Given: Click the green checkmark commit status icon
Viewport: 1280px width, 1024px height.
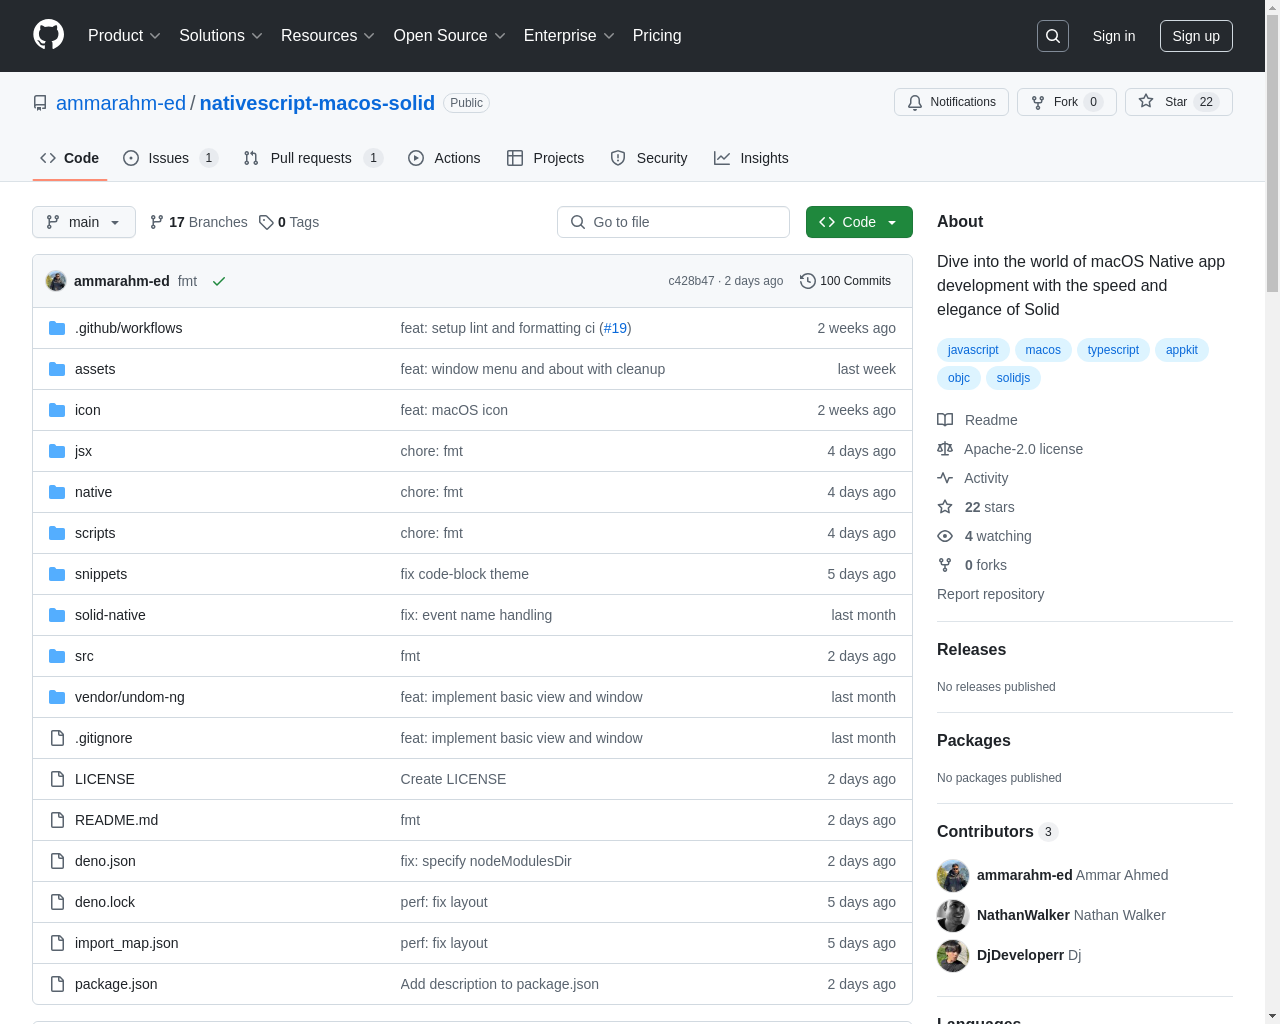Looking at the screenshot, I should [219, 281].
